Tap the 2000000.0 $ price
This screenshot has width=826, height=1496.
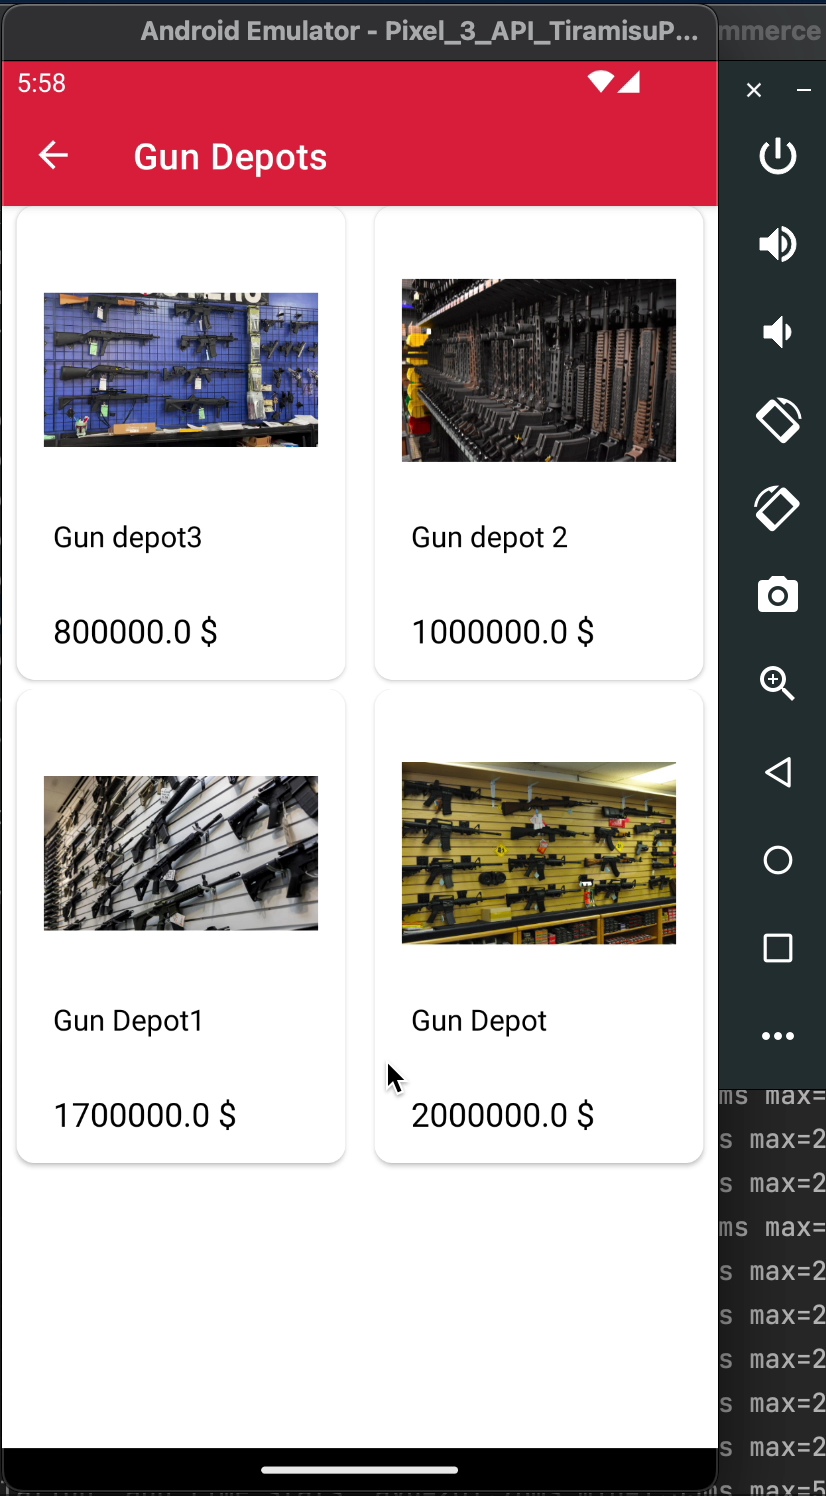tap(503, 1115)
